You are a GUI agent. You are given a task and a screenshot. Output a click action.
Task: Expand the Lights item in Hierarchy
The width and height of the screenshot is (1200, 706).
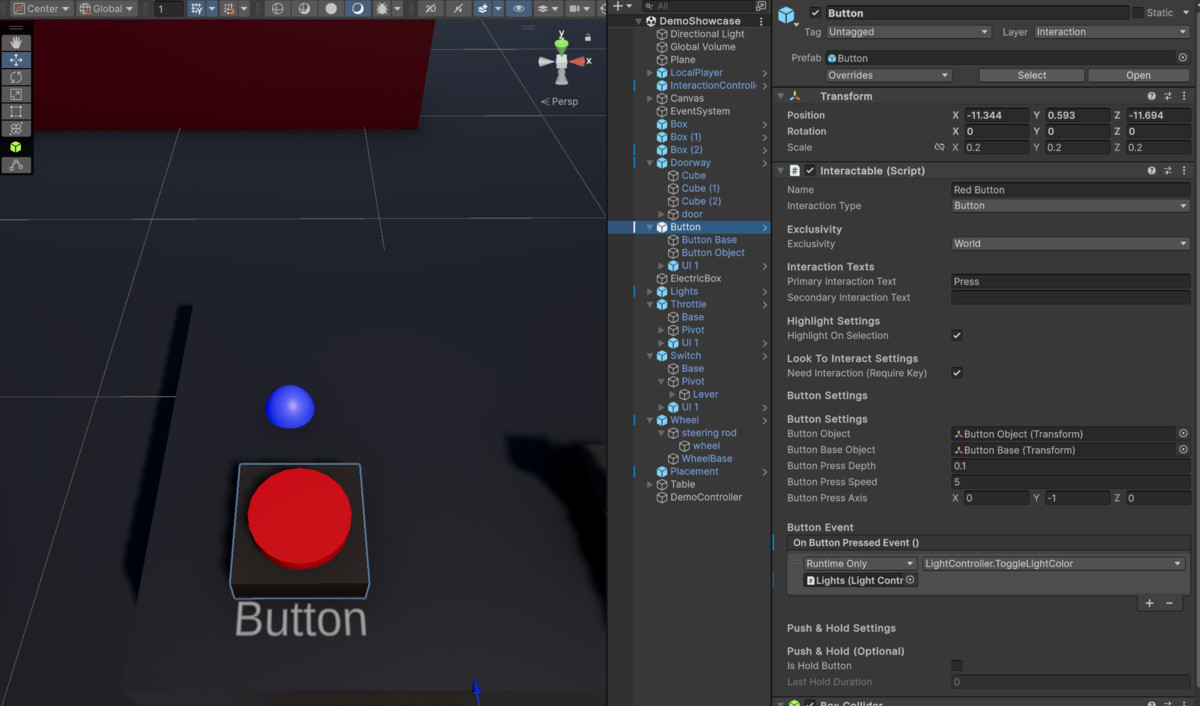648,291
